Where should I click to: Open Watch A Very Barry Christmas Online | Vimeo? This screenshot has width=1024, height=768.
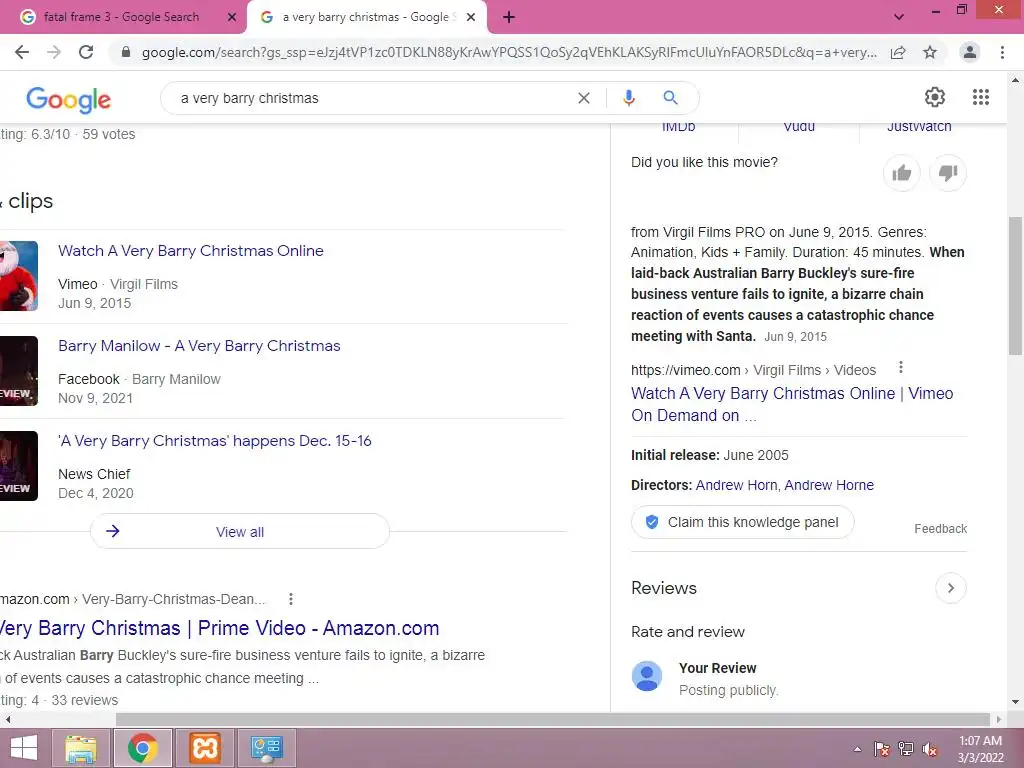click(x=792, y=404)
